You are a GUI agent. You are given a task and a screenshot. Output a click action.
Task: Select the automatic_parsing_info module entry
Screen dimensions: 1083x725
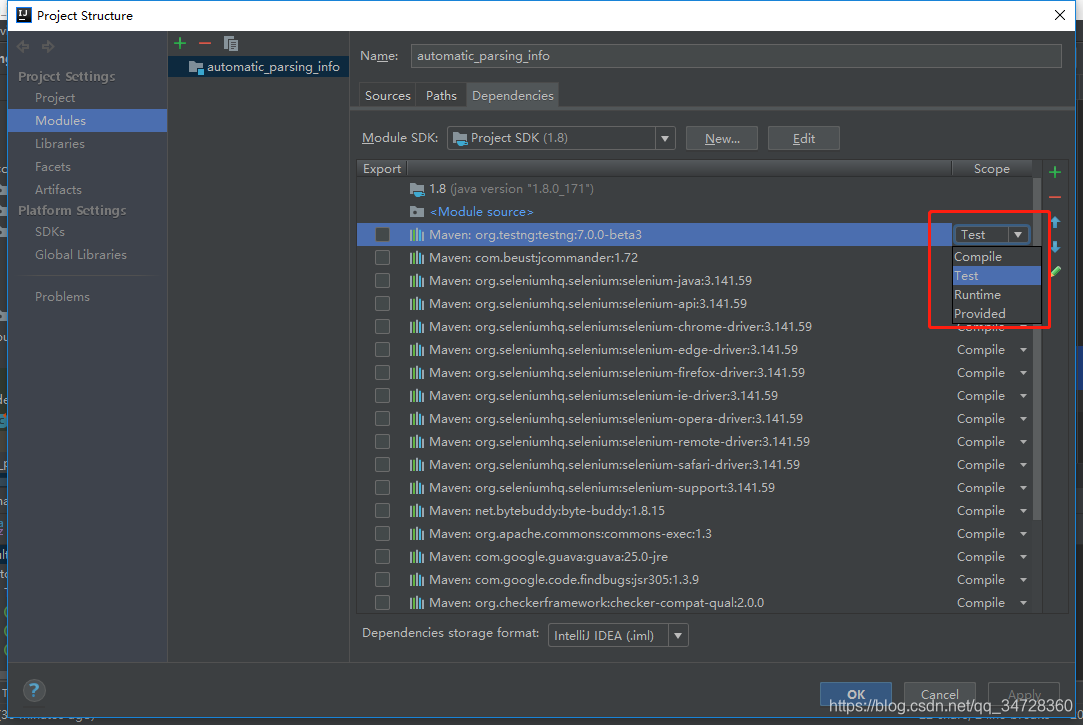click(258, 67)
